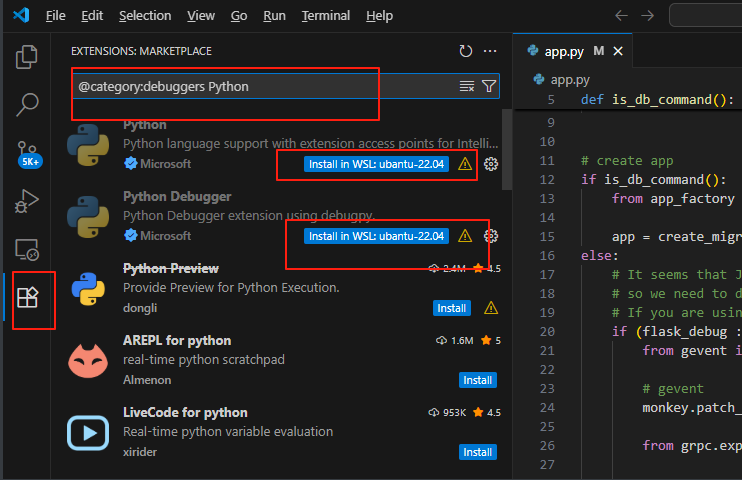Click the 1.6M download count of AREPL
This screenshot has height=480, width=742.
(x=454, y=340)
